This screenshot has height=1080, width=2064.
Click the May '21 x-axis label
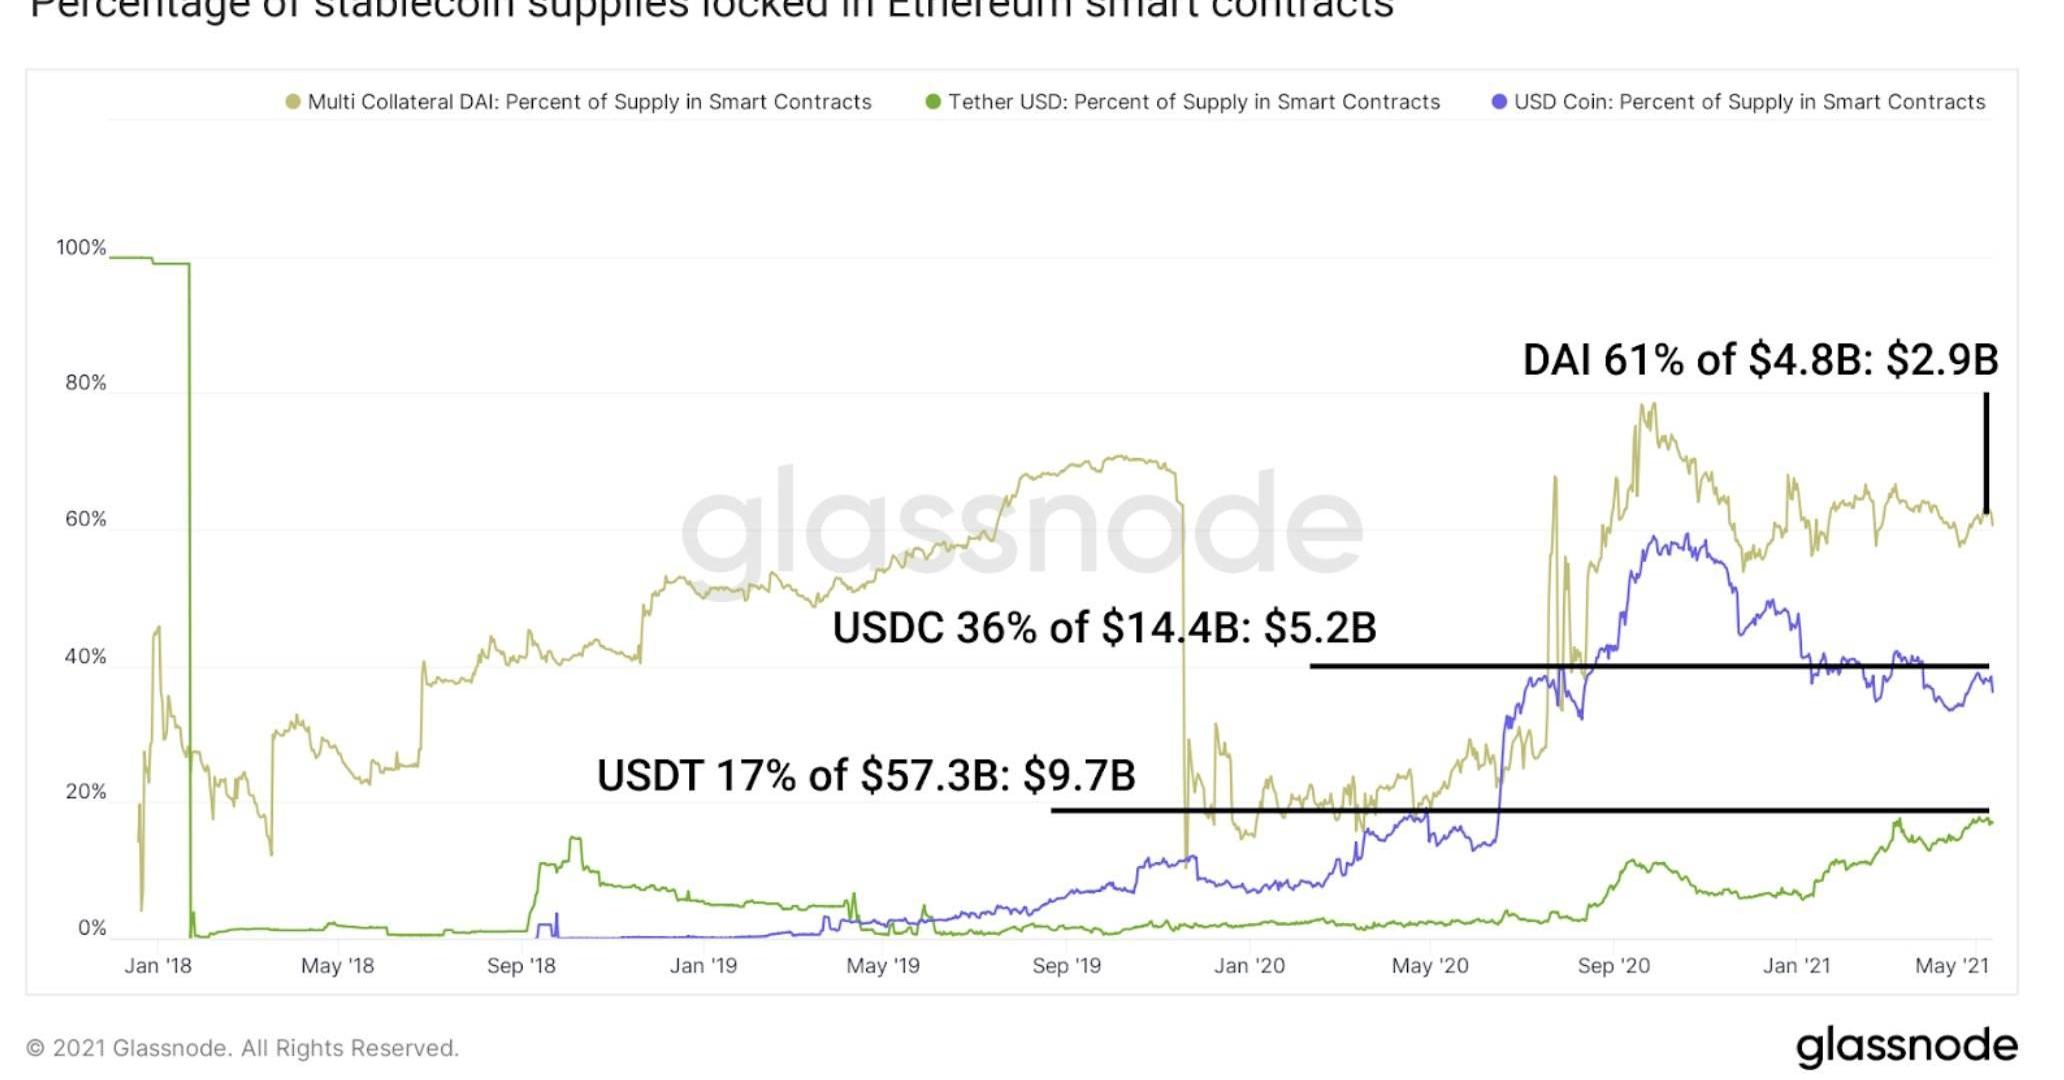click(x=1951, y=966)
